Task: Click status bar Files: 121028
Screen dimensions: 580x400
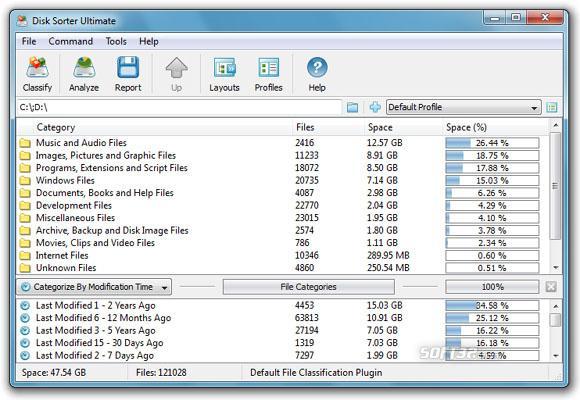Action: (x=161, y=373)
